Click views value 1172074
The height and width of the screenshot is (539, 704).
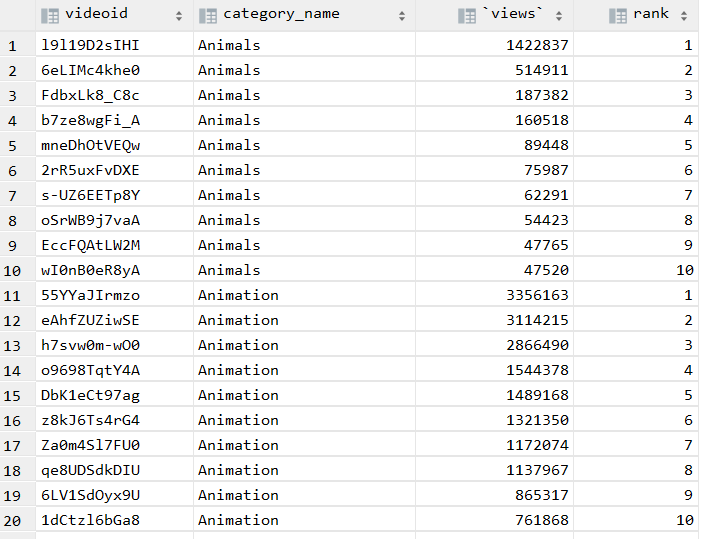pos(537,445)
